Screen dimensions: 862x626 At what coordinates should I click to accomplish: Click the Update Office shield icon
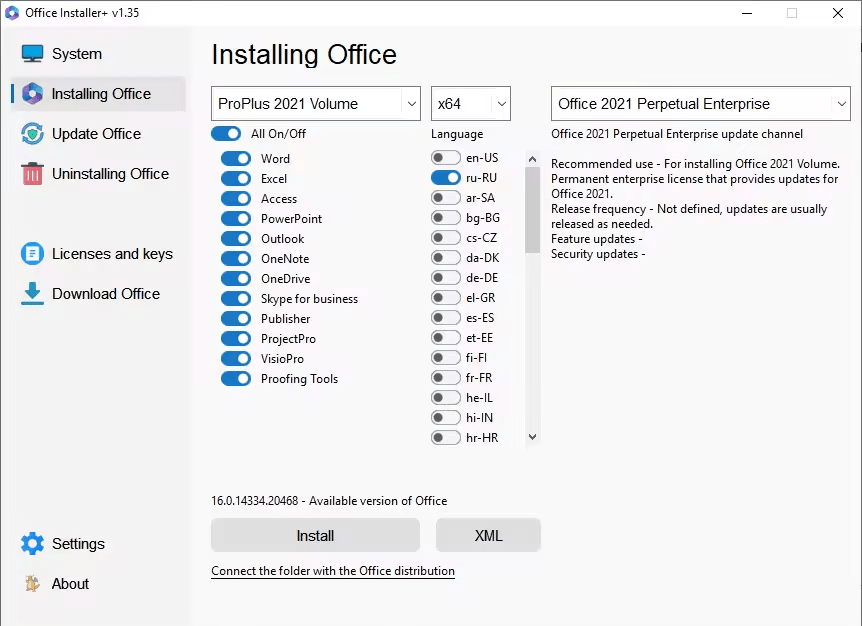pyautogui.click(x=32, y=134)
